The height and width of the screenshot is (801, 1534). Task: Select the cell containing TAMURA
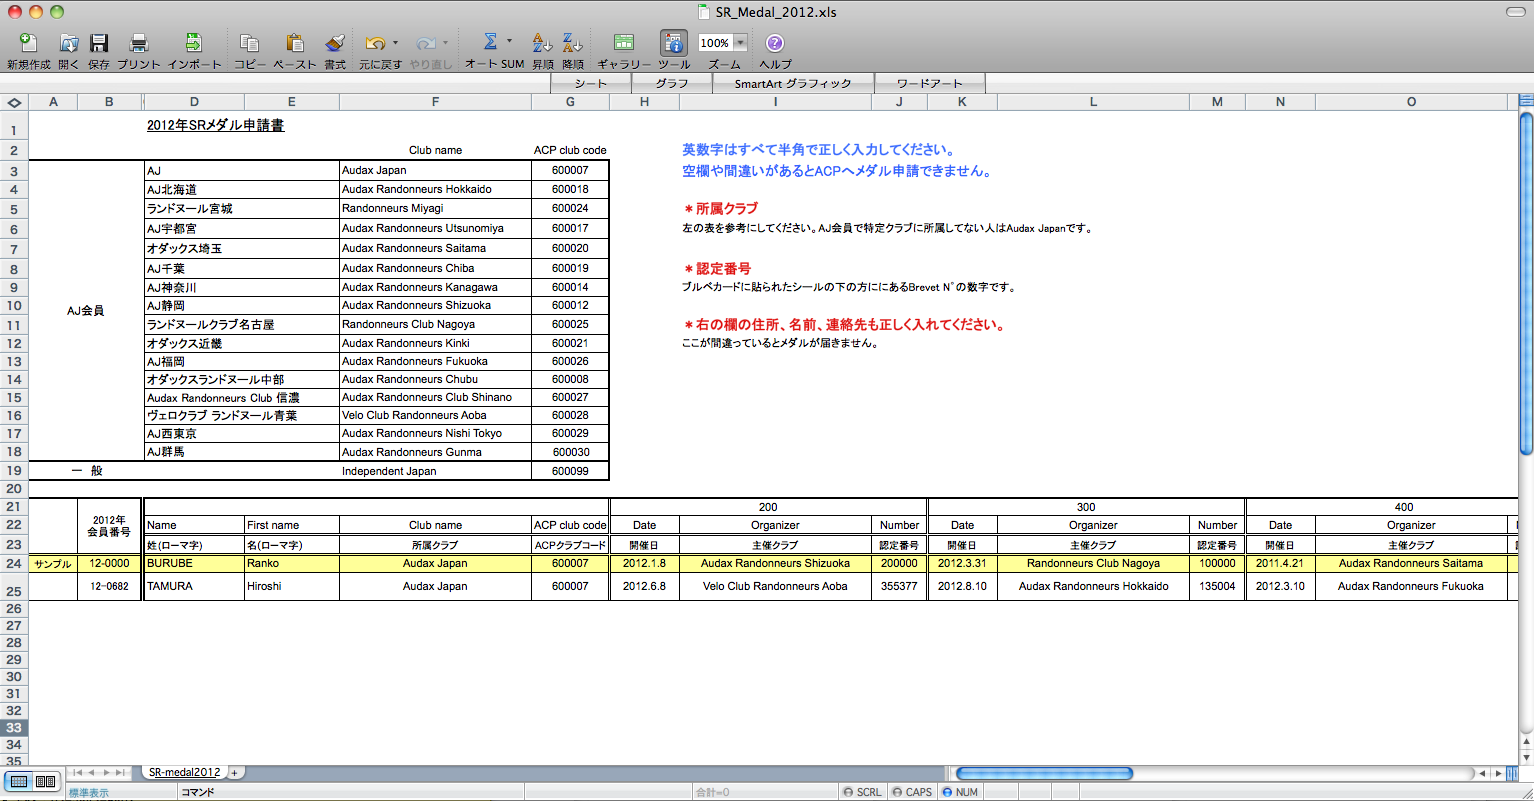(x=194, y=587)
